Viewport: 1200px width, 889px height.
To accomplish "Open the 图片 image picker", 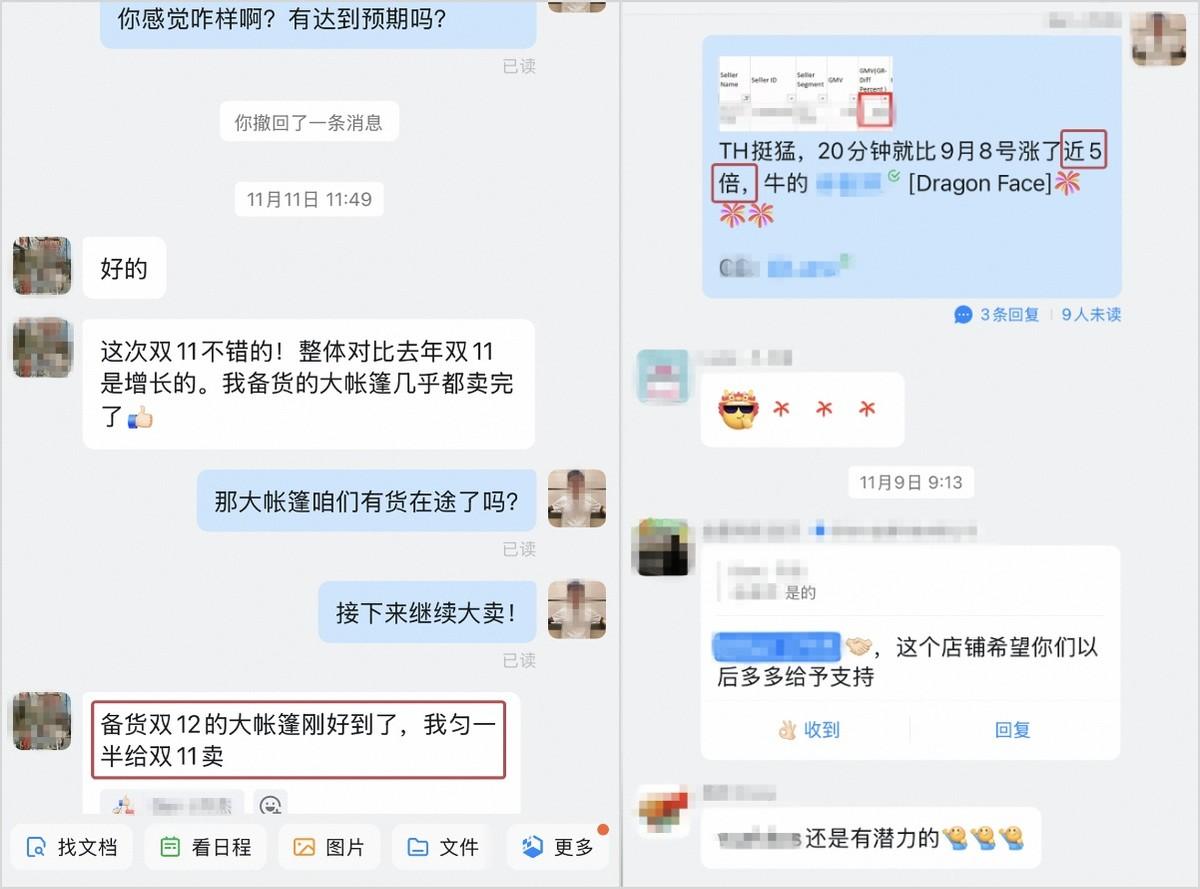I will tap(329, 847).
